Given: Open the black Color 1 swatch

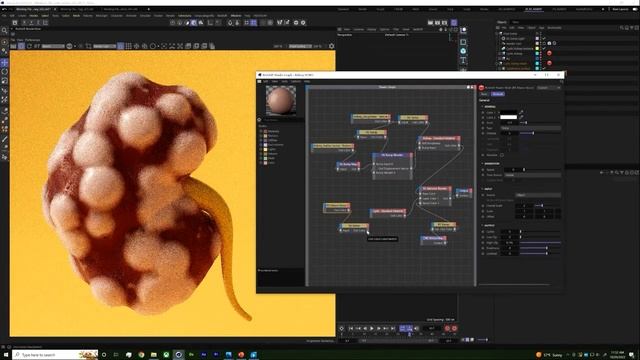Looking at the screenshot, I should (x=509, y=112).
